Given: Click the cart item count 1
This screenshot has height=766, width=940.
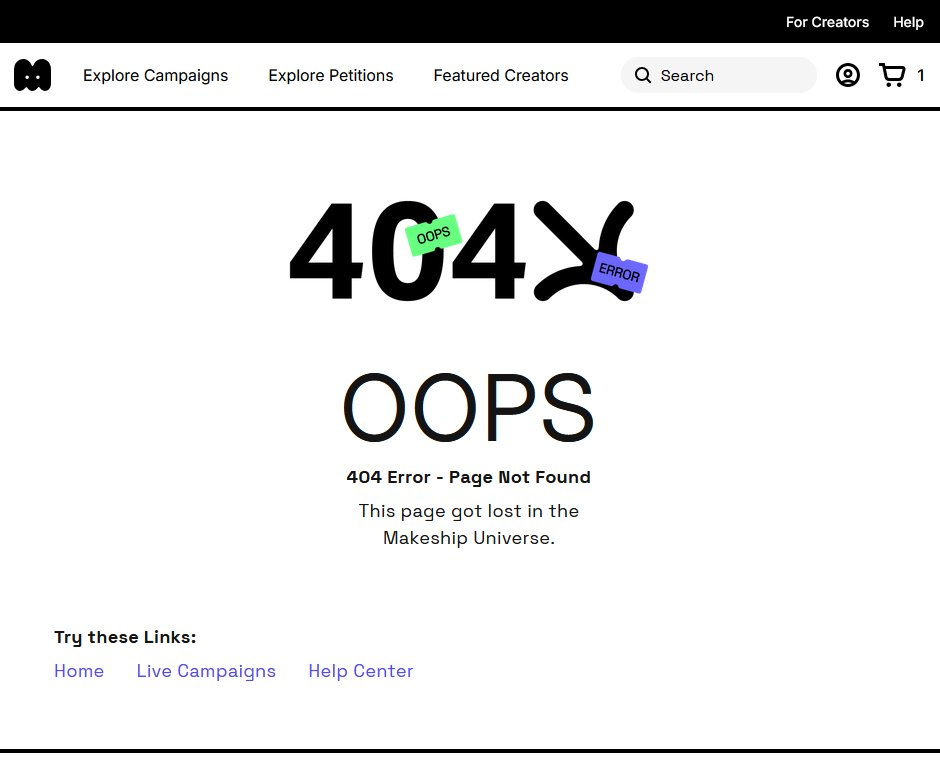Looking at the screenshot, I should [920, 76].
